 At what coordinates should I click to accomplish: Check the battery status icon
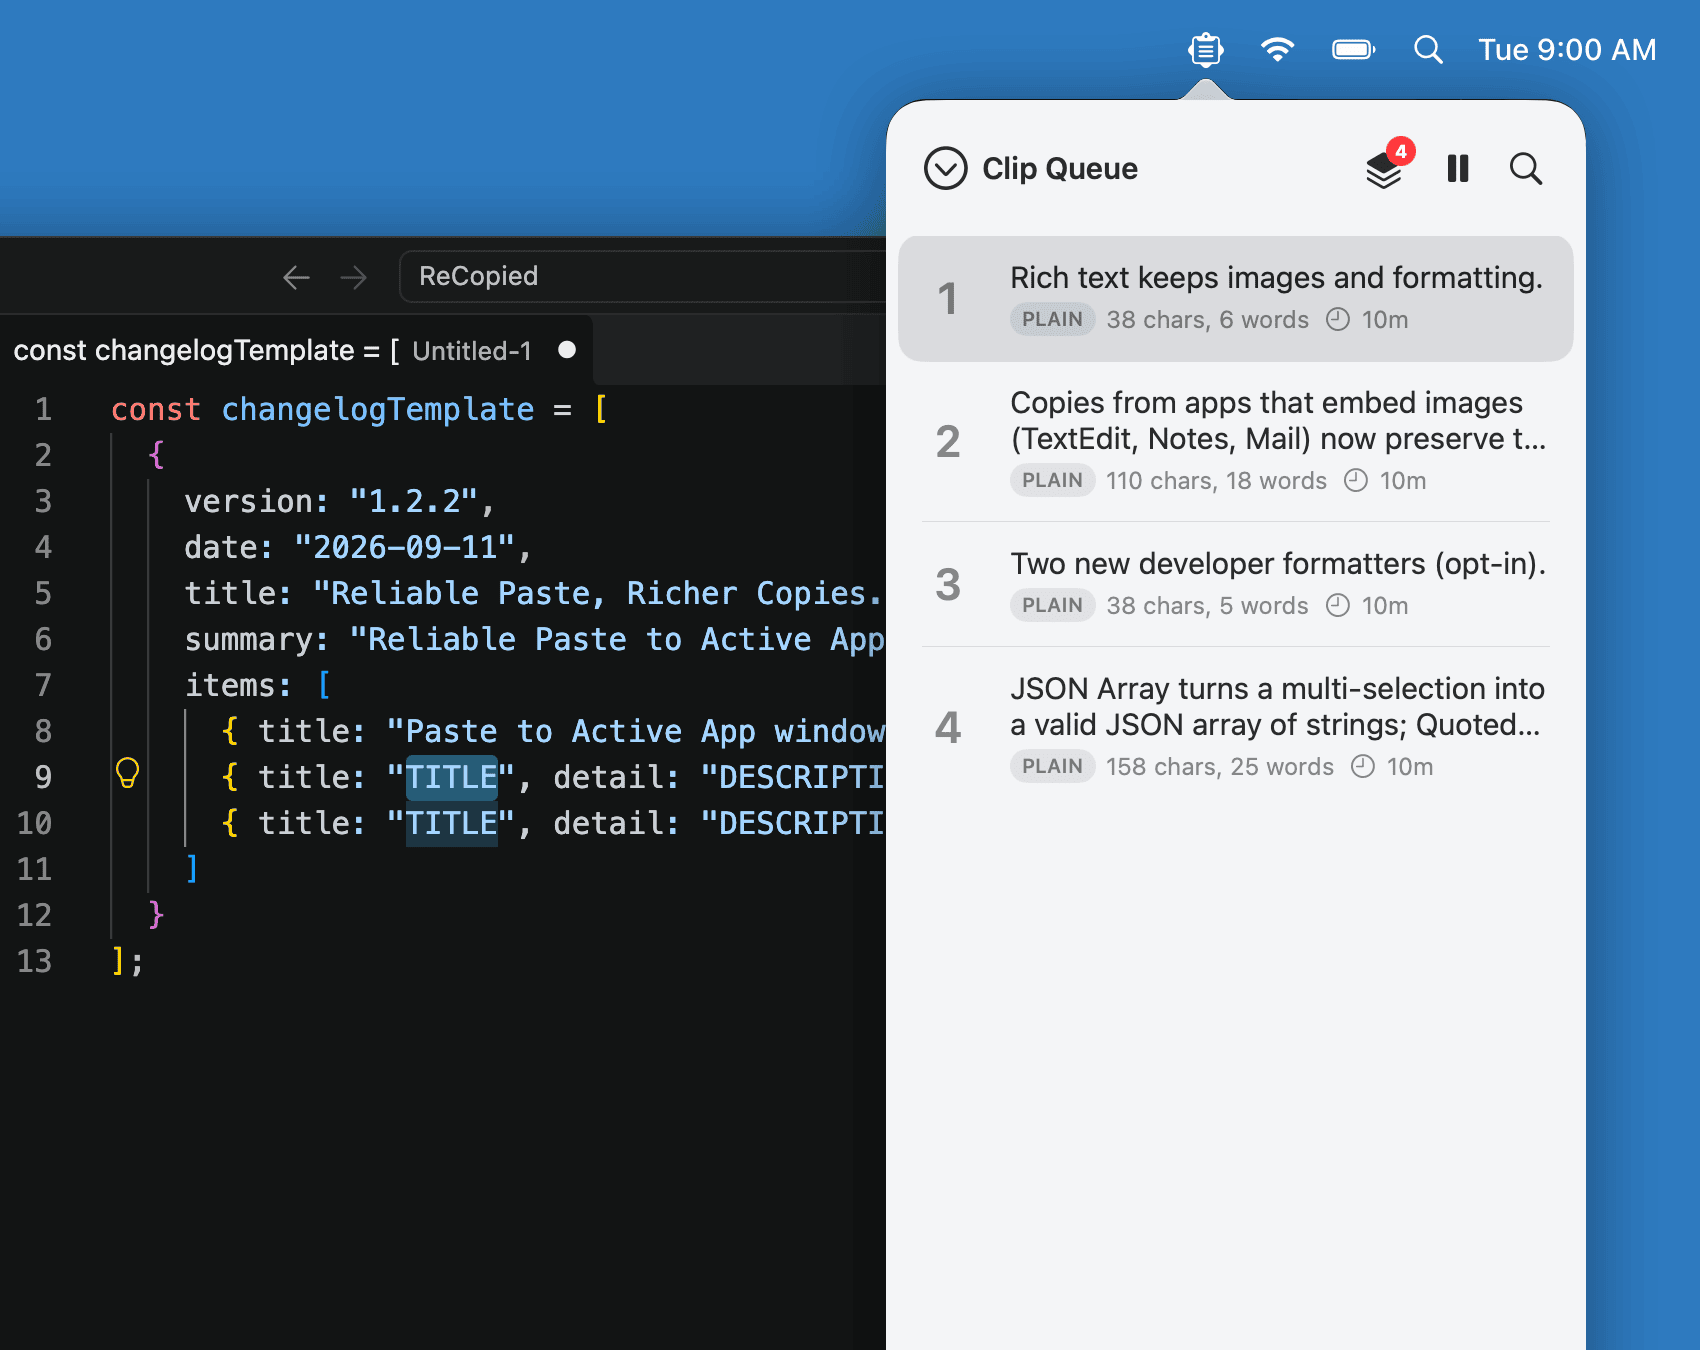[x=1353, y=49]
